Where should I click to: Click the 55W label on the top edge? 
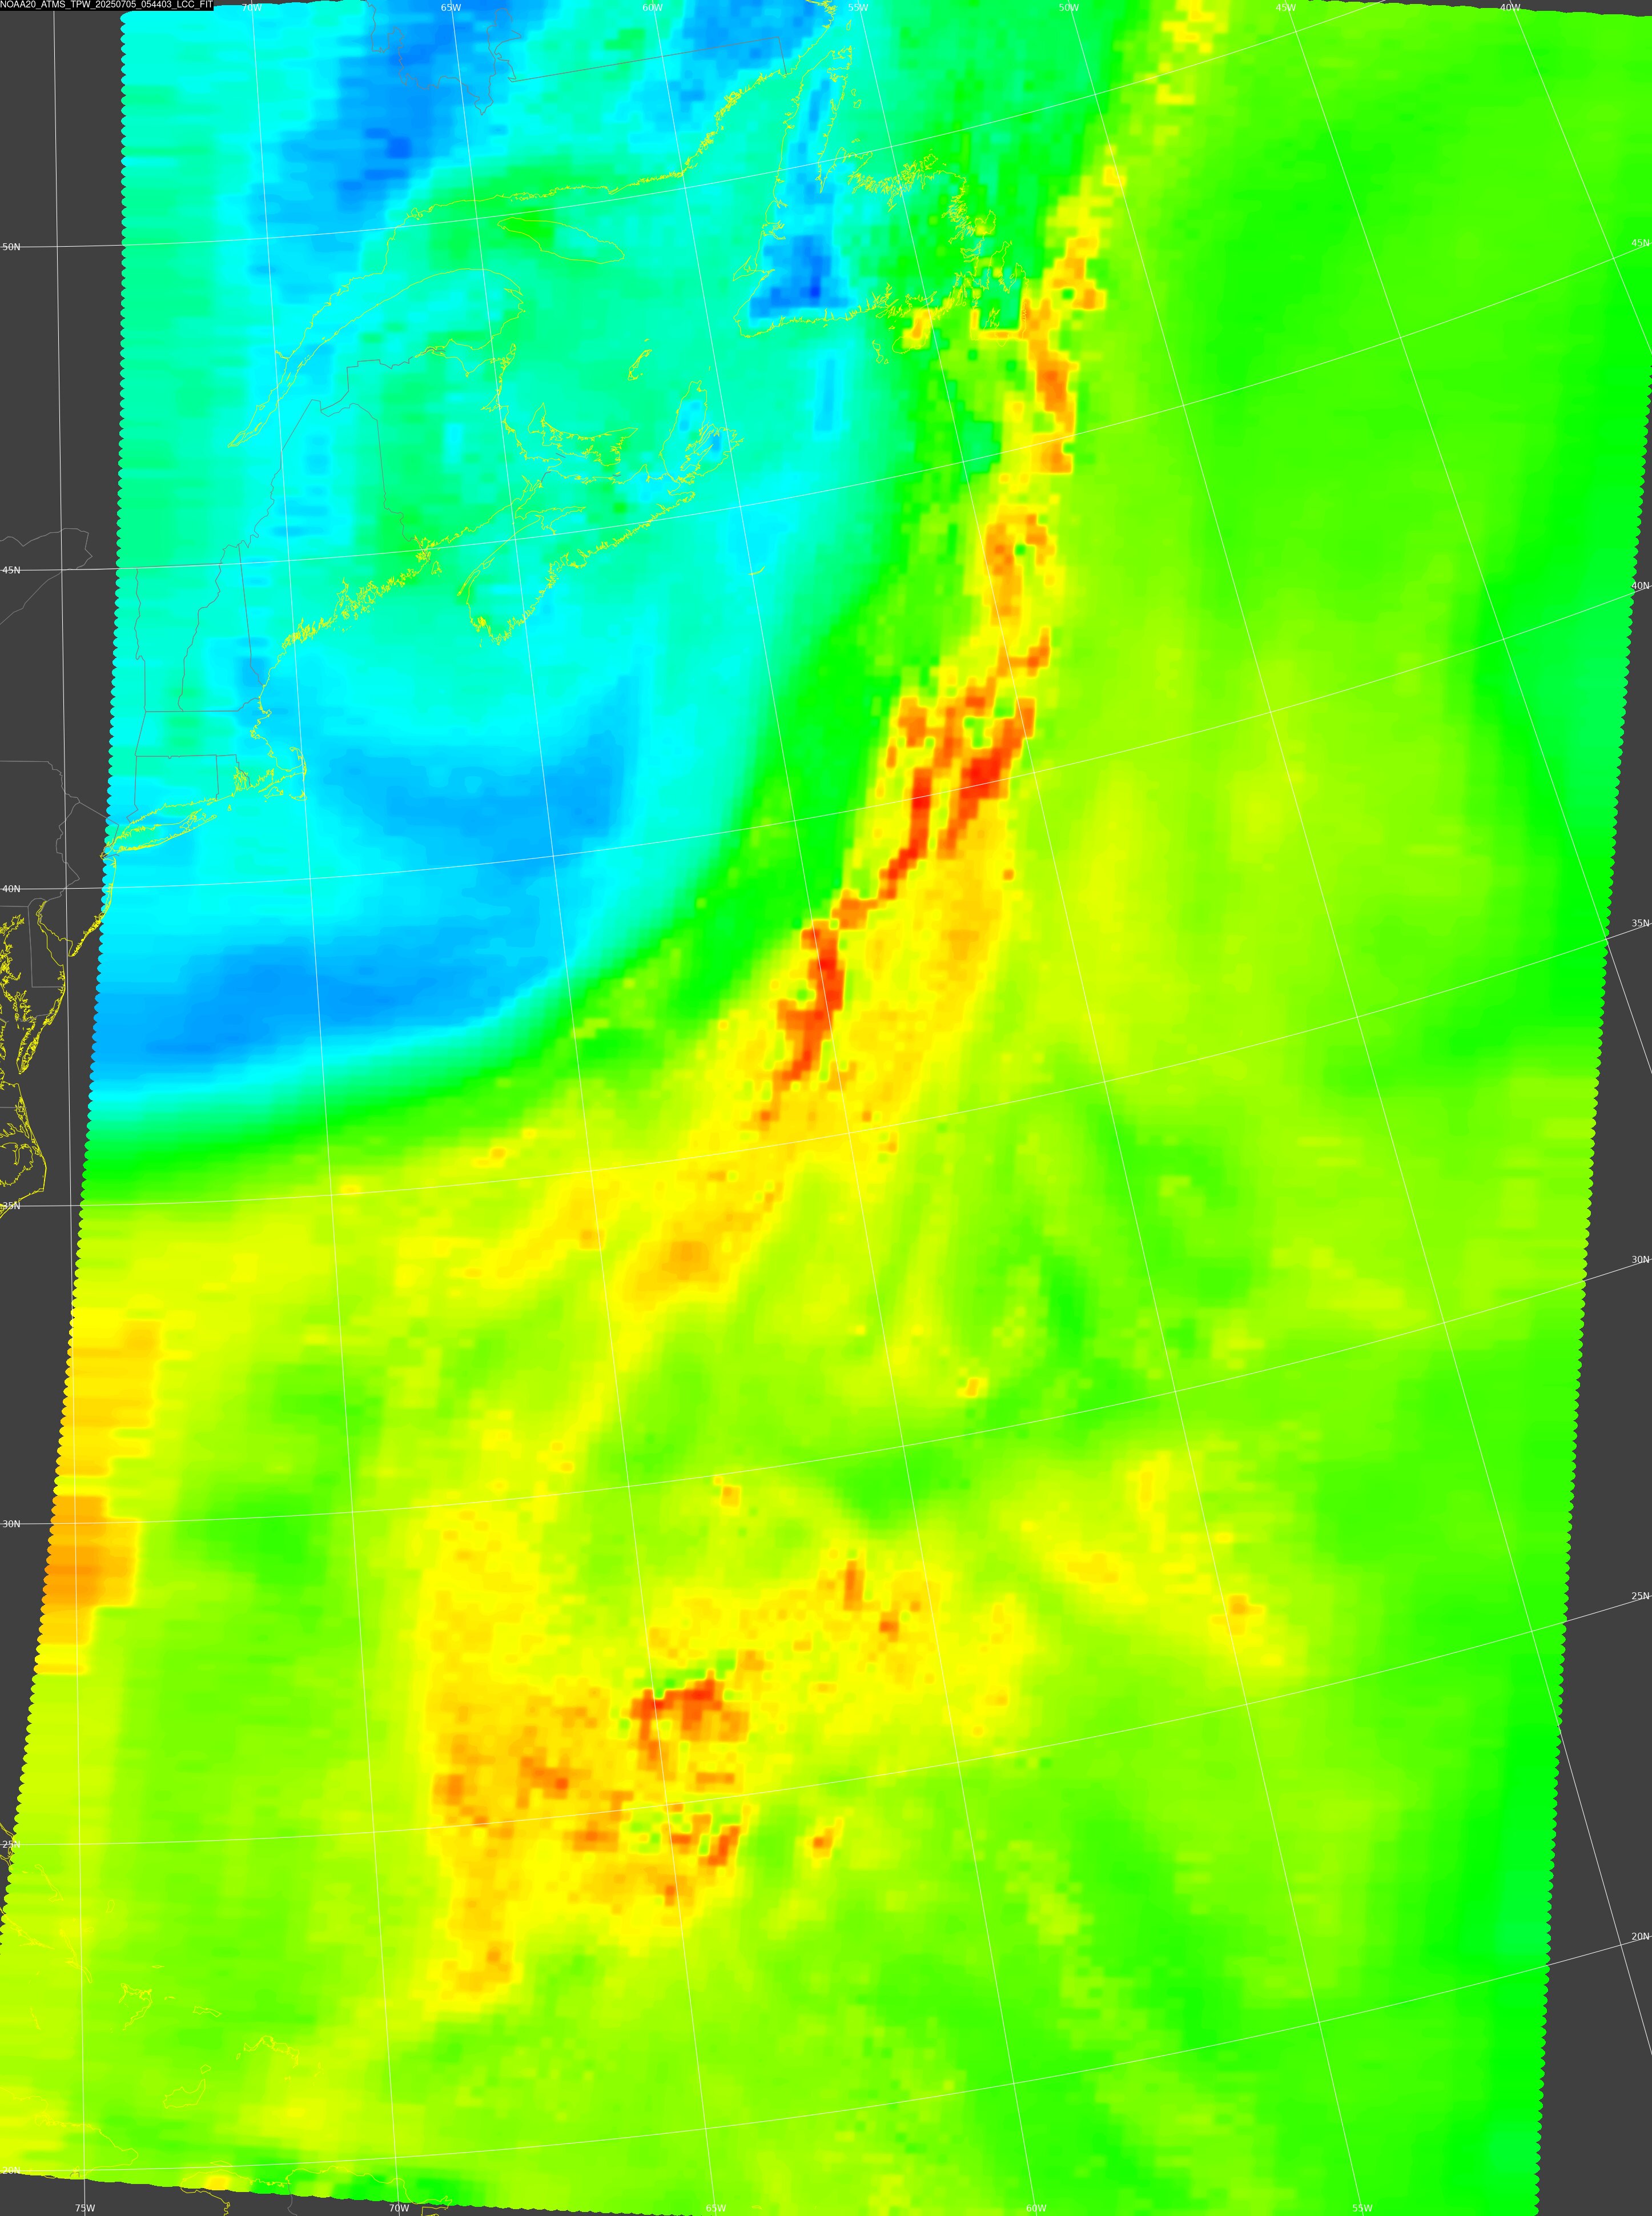857,8
